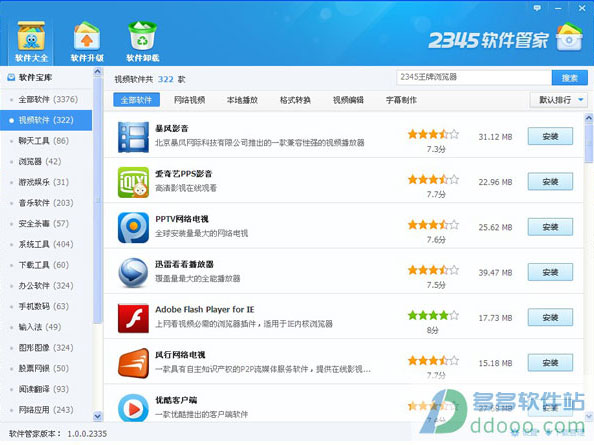This screenshot has width=594, height=445.
Task: Switch to the 本地播放 tab
Action: [x=242, y=100]
